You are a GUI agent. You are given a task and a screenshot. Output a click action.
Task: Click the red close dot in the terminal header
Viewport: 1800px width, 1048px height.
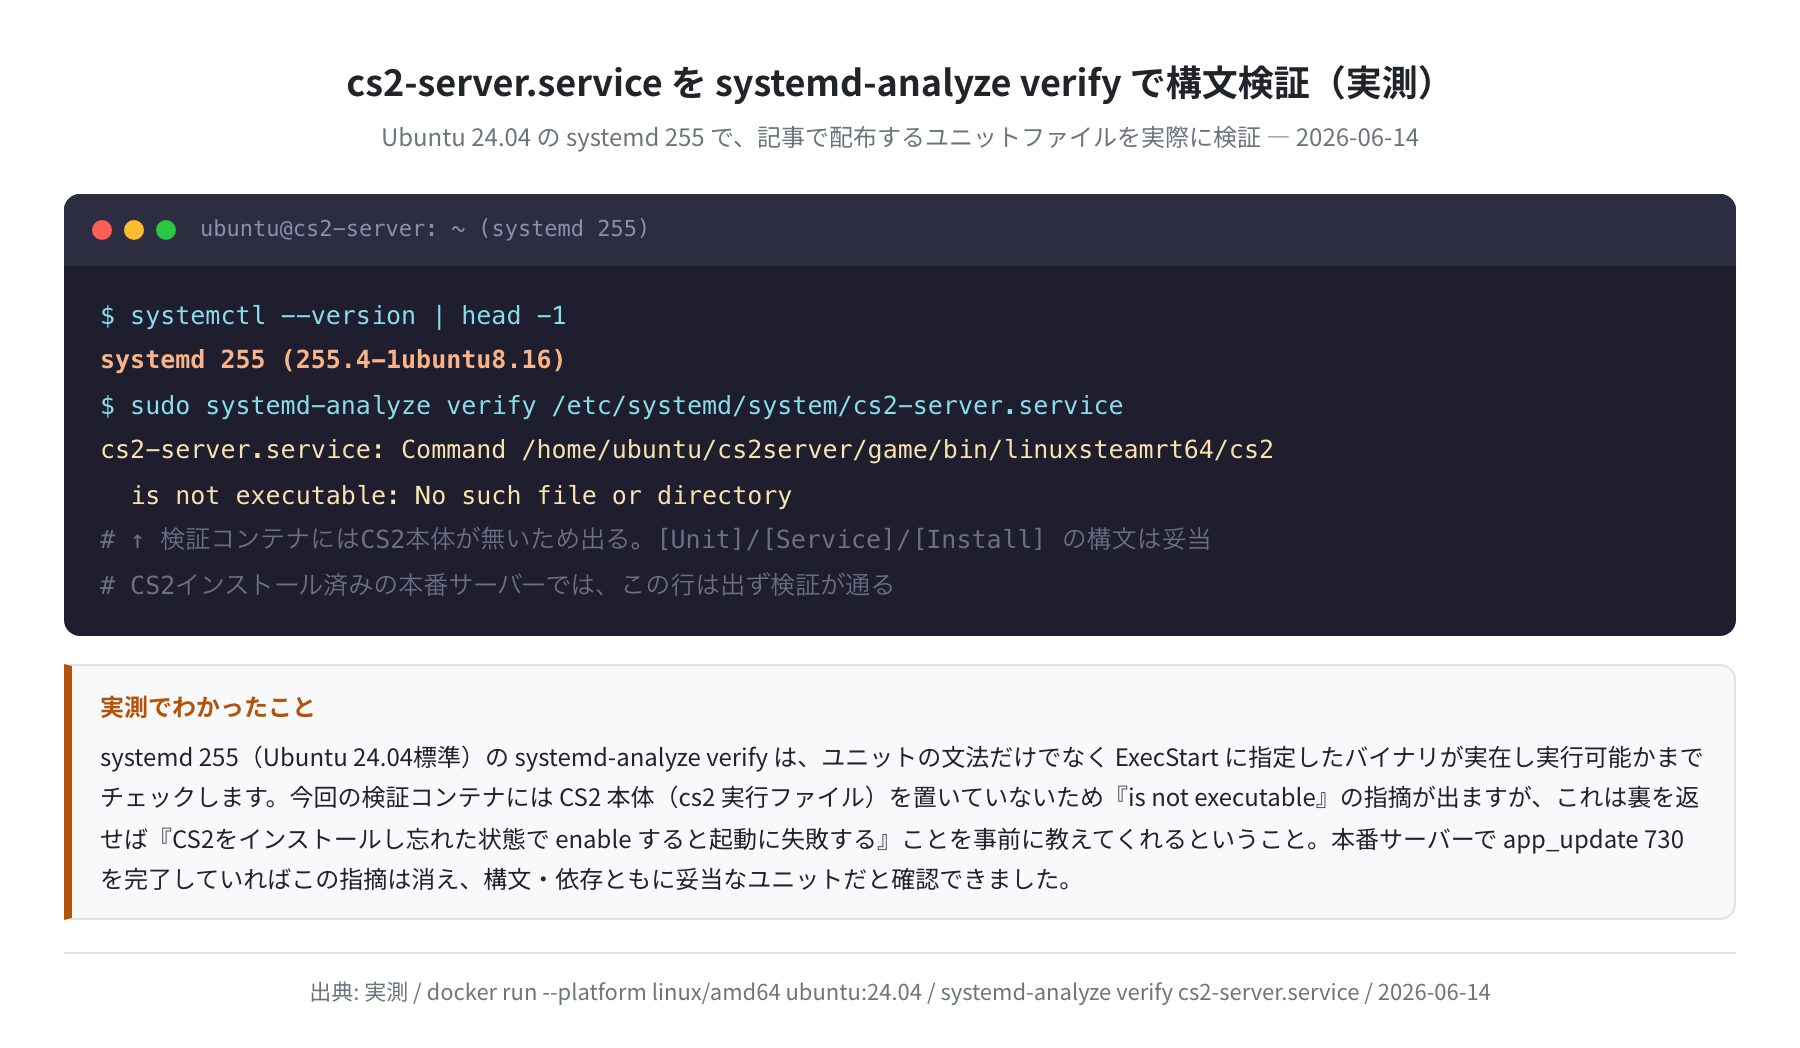[x=102, y=230]
